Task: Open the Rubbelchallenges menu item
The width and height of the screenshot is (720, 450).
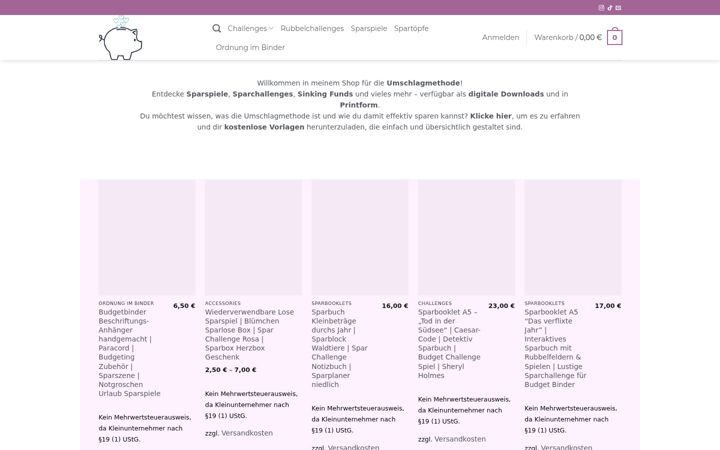Action: click(312, 28)
